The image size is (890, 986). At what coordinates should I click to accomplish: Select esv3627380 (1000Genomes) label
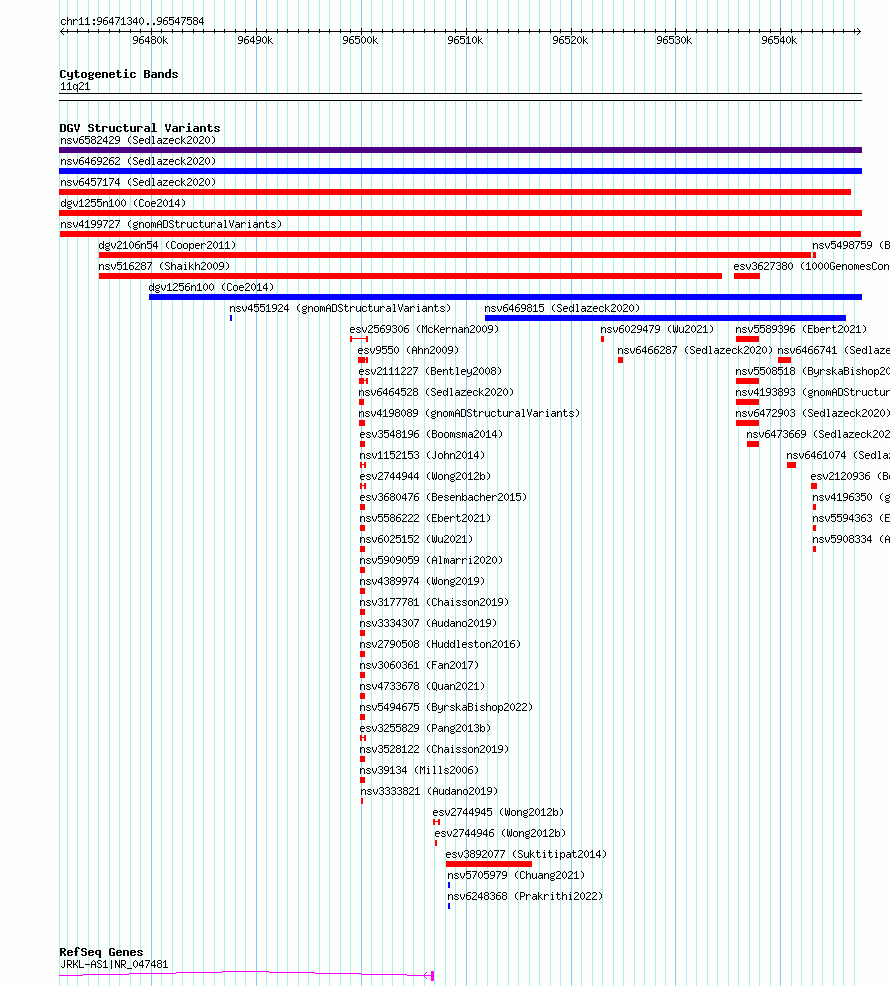(811, 267)
